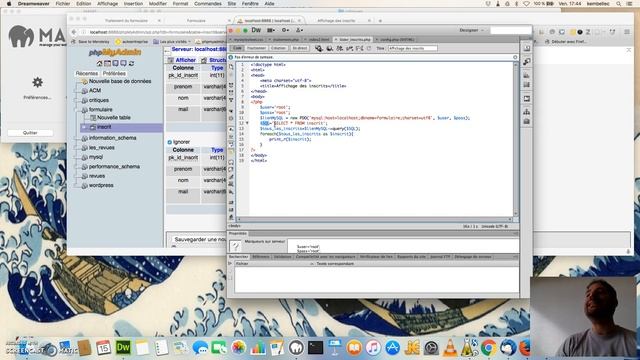This screenshot has height=360, width=640.
Task: Open the information_schema database
Action: tap(113, 138)
